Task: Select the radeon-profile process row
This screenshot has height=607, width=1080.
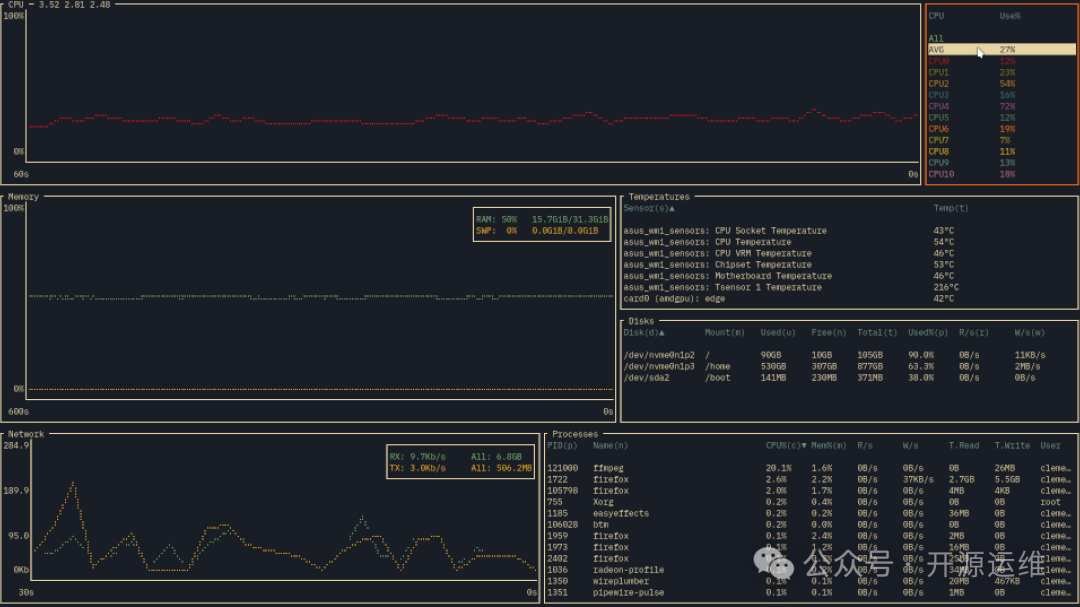Action: pos(627,570)
